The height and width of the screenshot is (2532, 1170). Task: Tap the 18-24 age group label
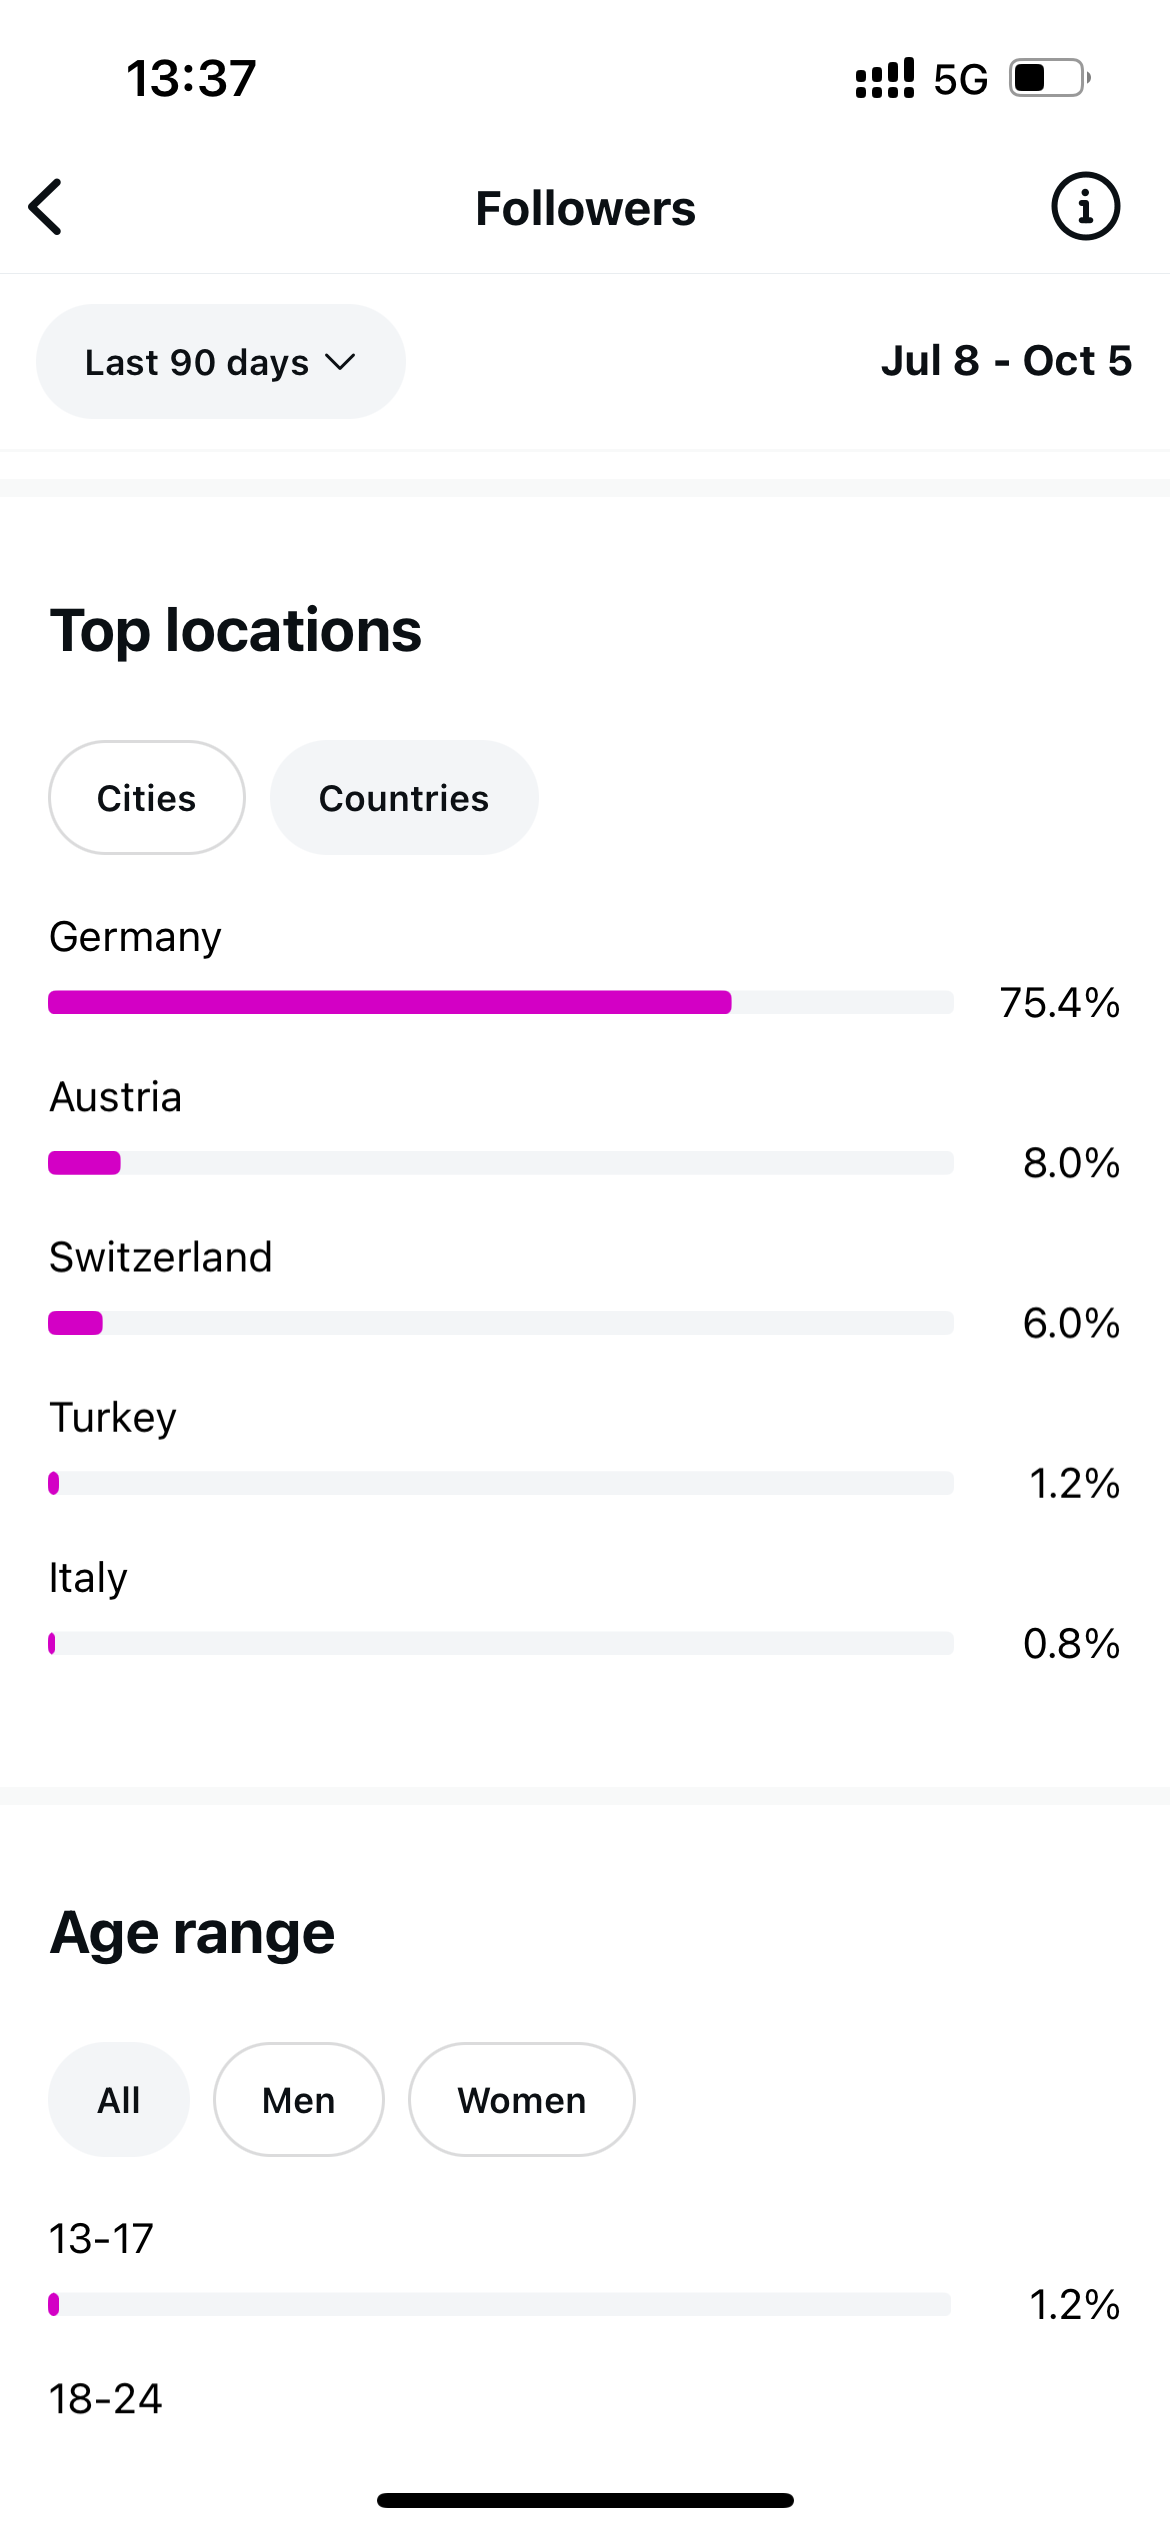pos(106,2398)
